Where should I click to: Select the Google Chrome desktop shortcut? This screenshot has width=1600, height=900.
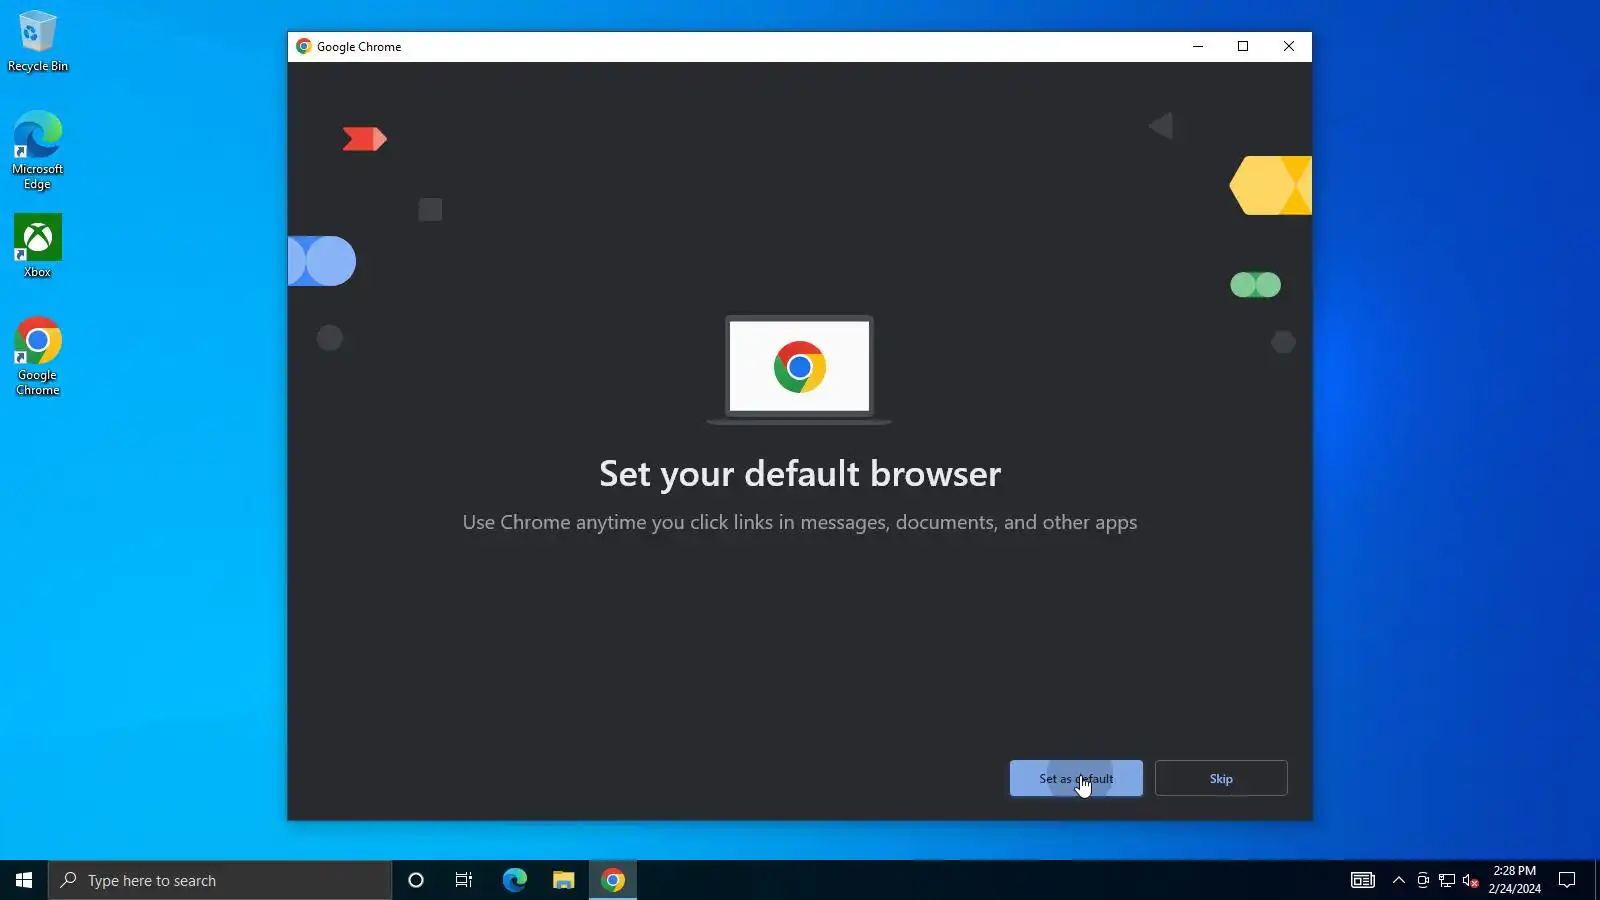(38, 357)
